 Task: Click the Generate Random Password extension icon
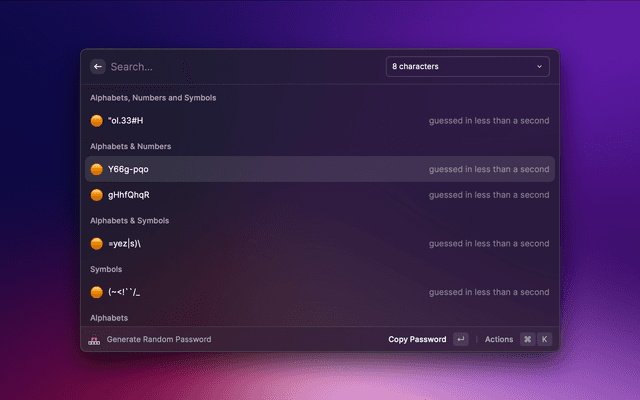point(95,340)
